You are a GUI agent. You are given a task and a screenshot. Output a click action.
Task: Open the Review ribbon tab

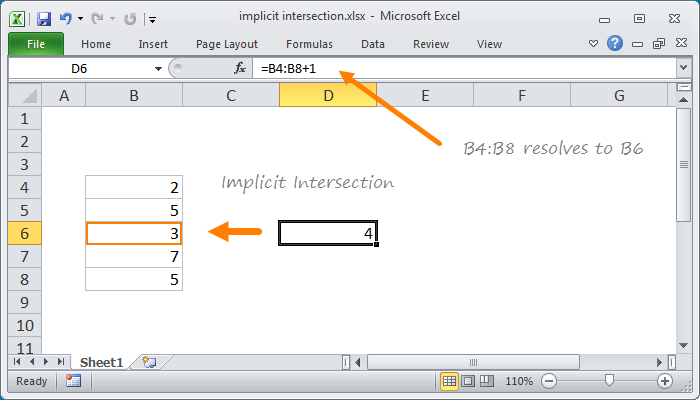(x=431, y=44)
